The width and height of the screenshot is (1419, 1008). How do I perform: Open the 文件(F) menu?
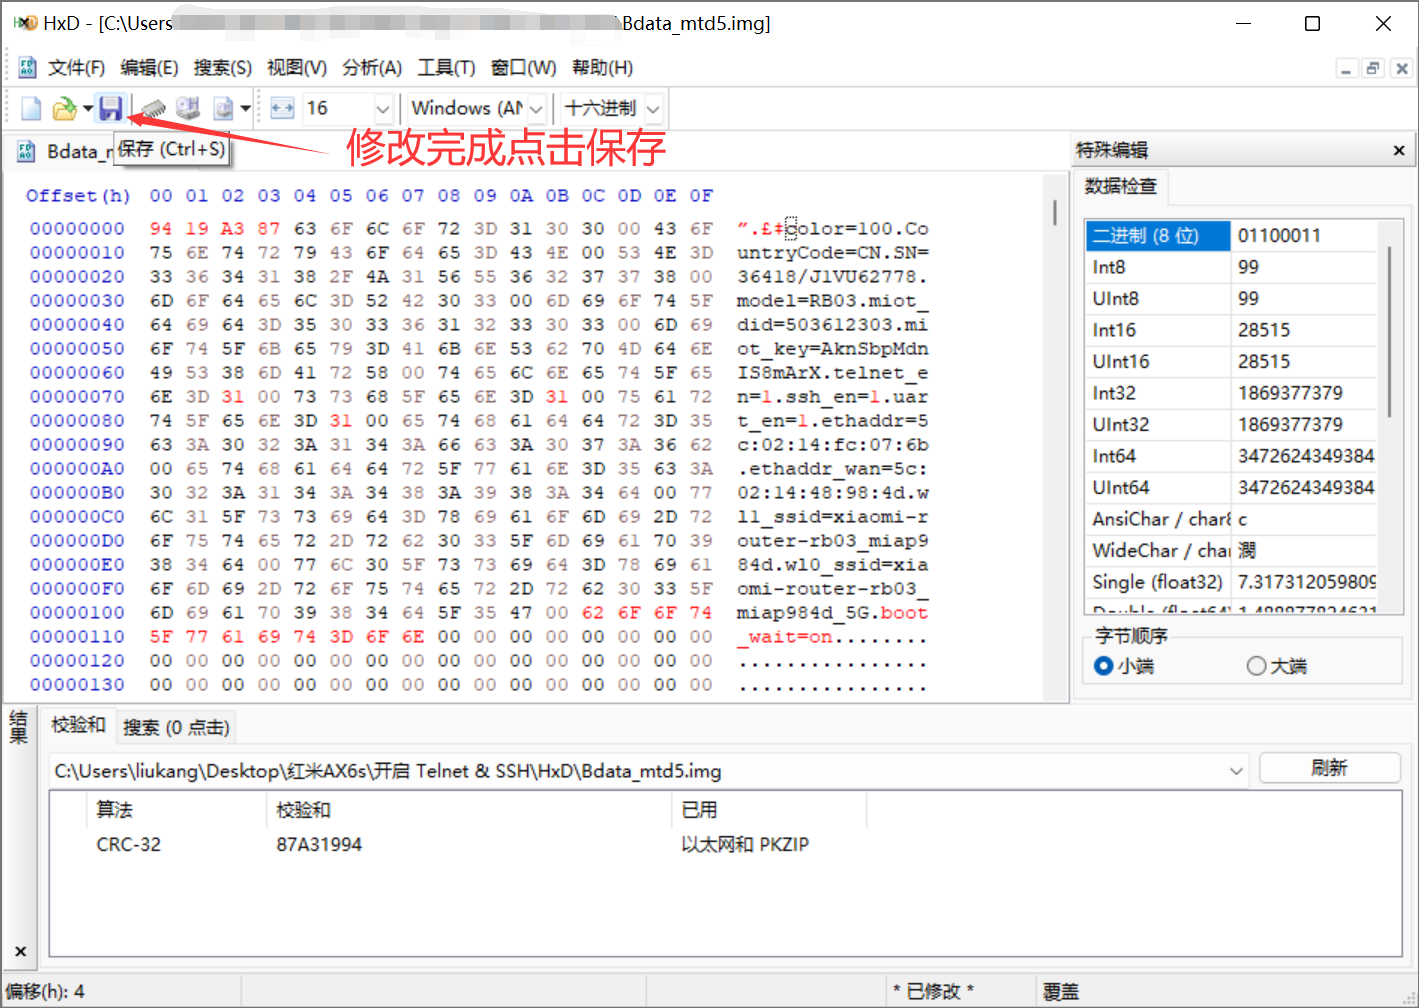[x=76, y=67]
